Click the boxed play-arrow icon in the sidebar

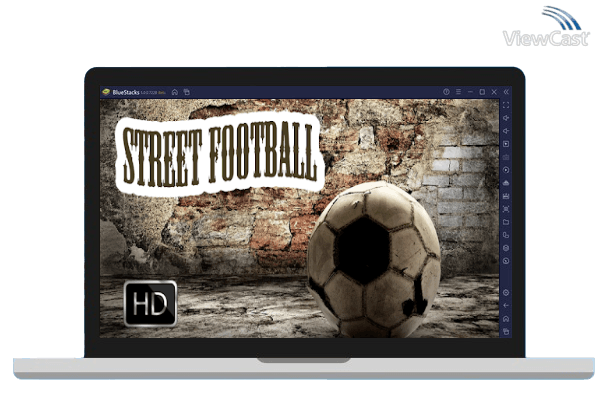506,144
